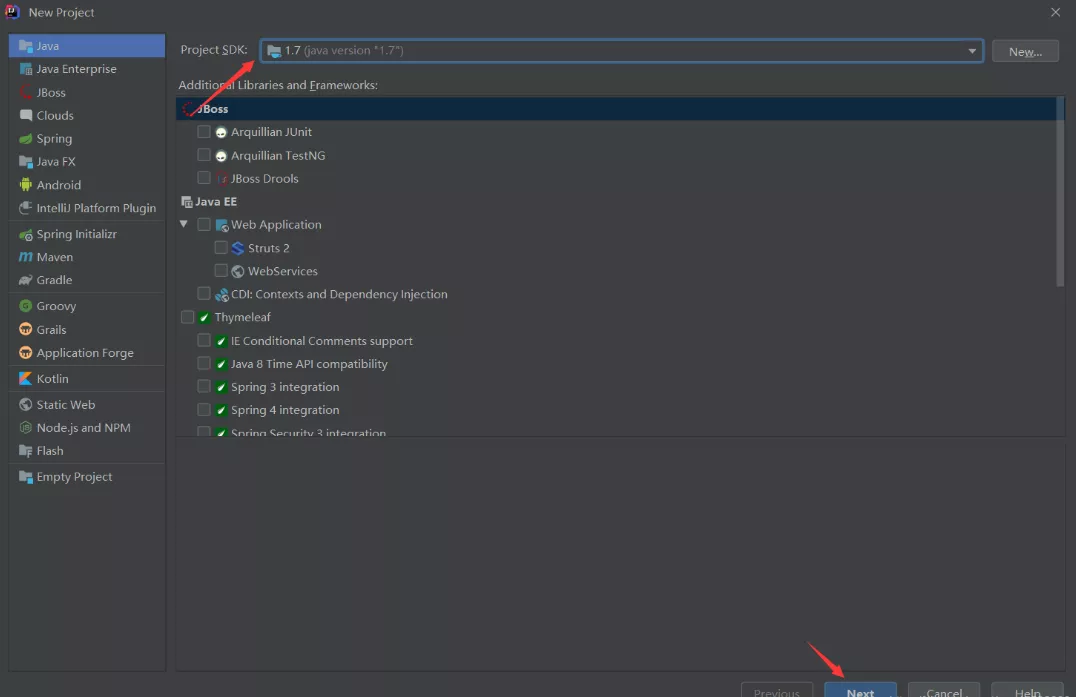This screenshot has width=1076, height=697.
Task: Select Spring project type
Action: coord(86,139)
